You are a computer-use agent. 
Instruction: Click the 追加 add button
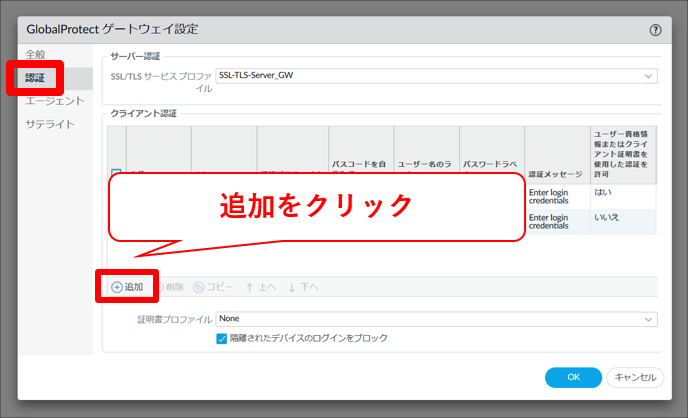[127, 287]
